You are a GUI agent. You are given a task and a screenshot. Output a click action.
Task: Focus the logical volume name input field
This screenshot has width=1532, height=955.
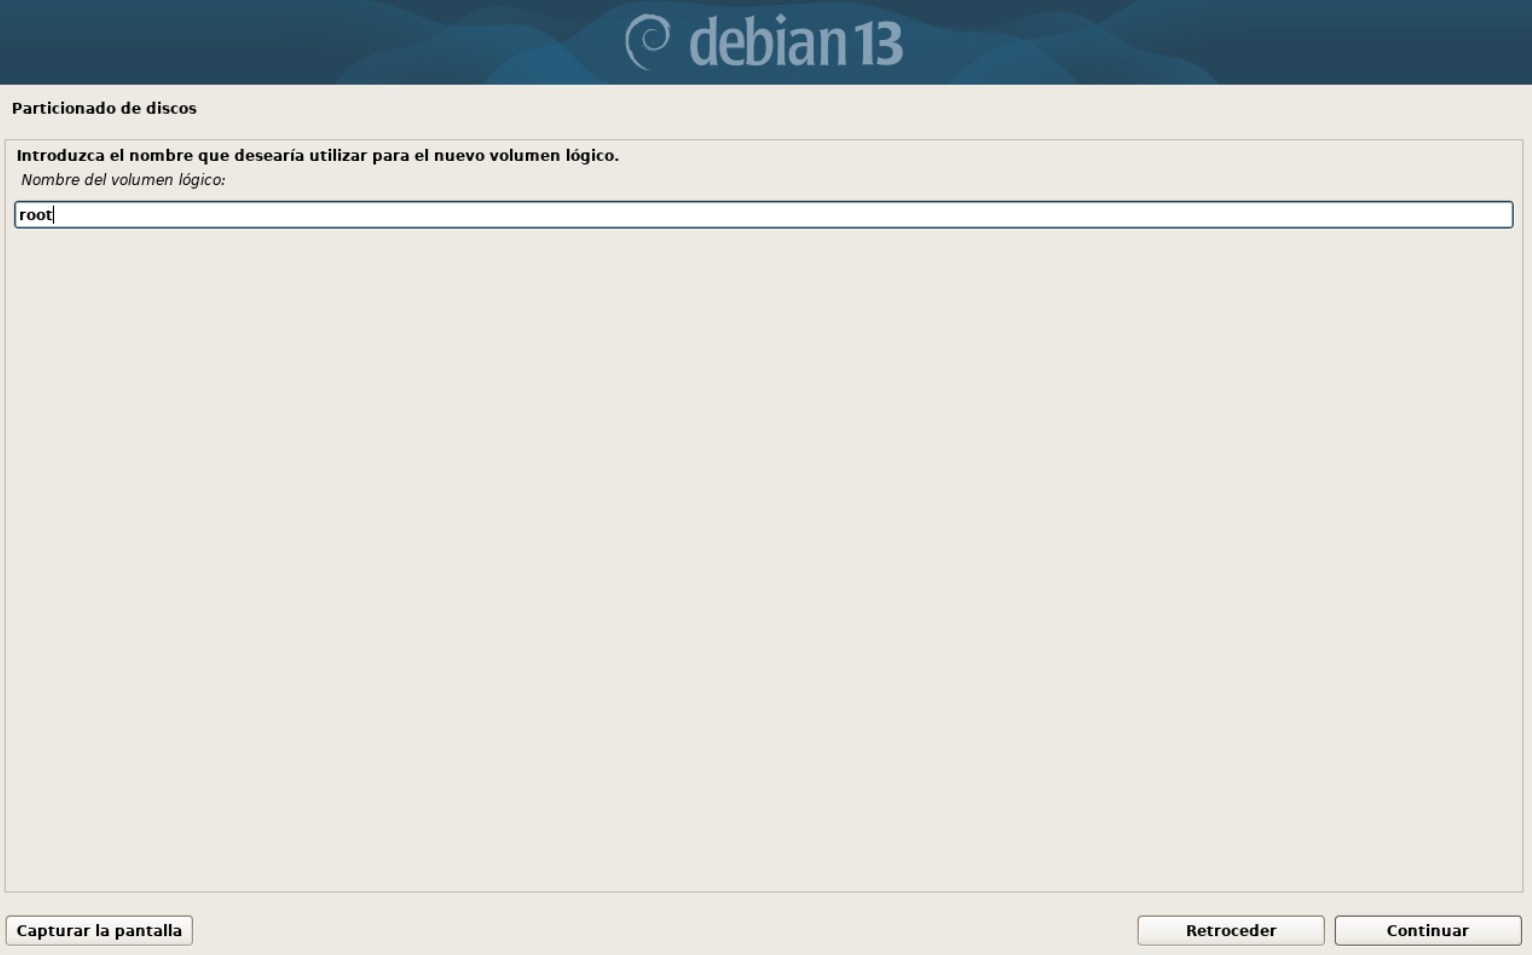coord(763,214)
